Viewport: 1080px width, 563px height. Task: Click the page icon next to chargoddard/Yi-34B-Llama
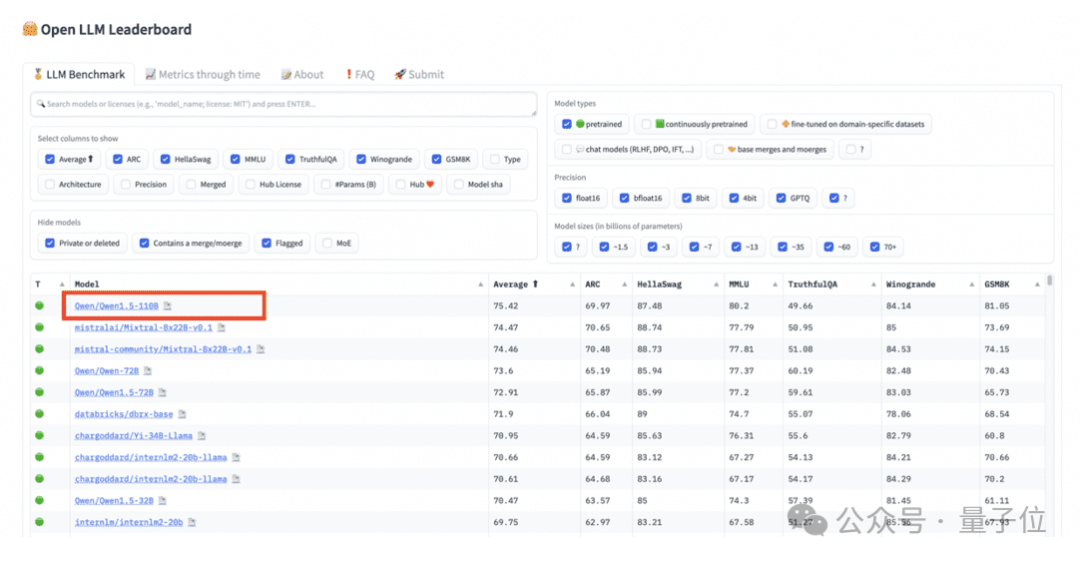(x=201, y=436)
